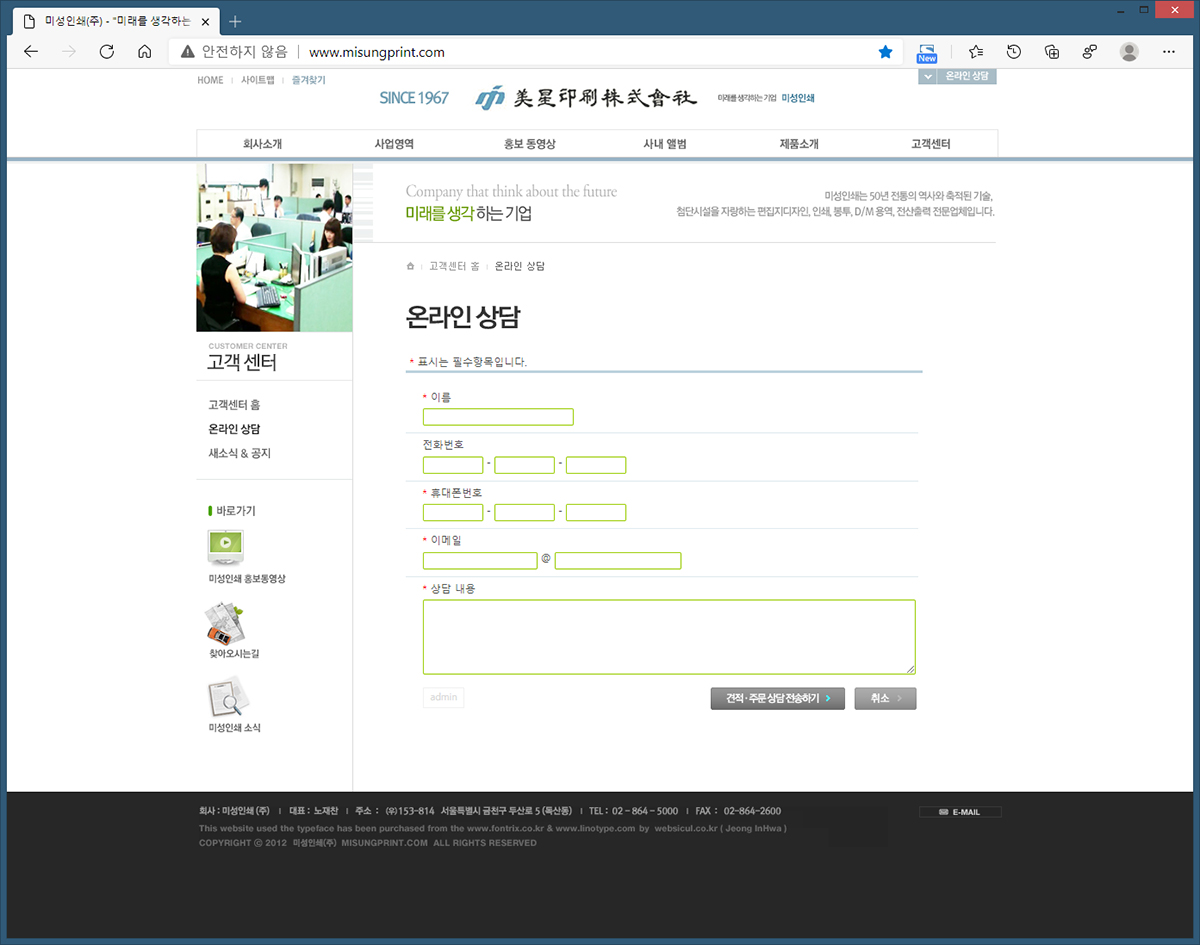
Task: Click the 상담 내용 text area
Action: 668,637
